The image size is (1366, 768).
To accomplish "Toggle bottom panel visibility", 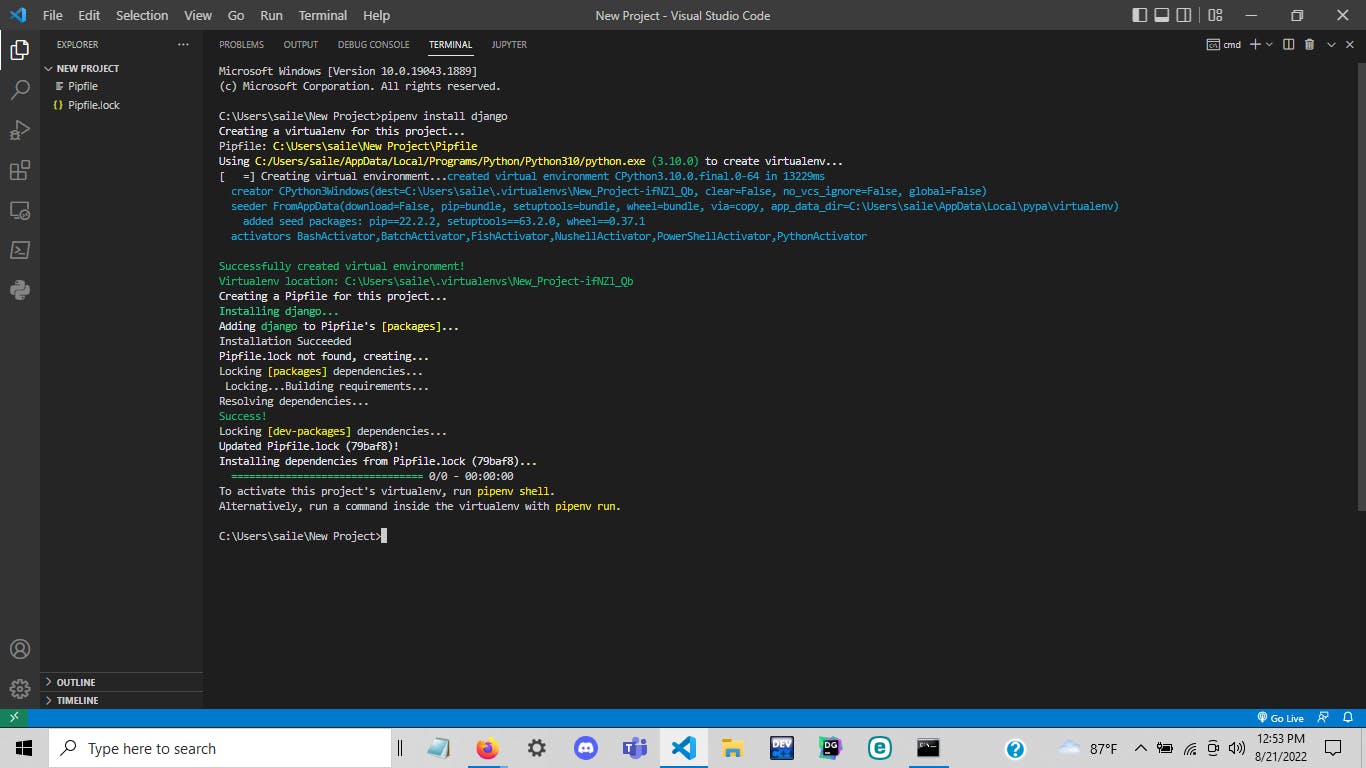I will [x=1162, y=15].
